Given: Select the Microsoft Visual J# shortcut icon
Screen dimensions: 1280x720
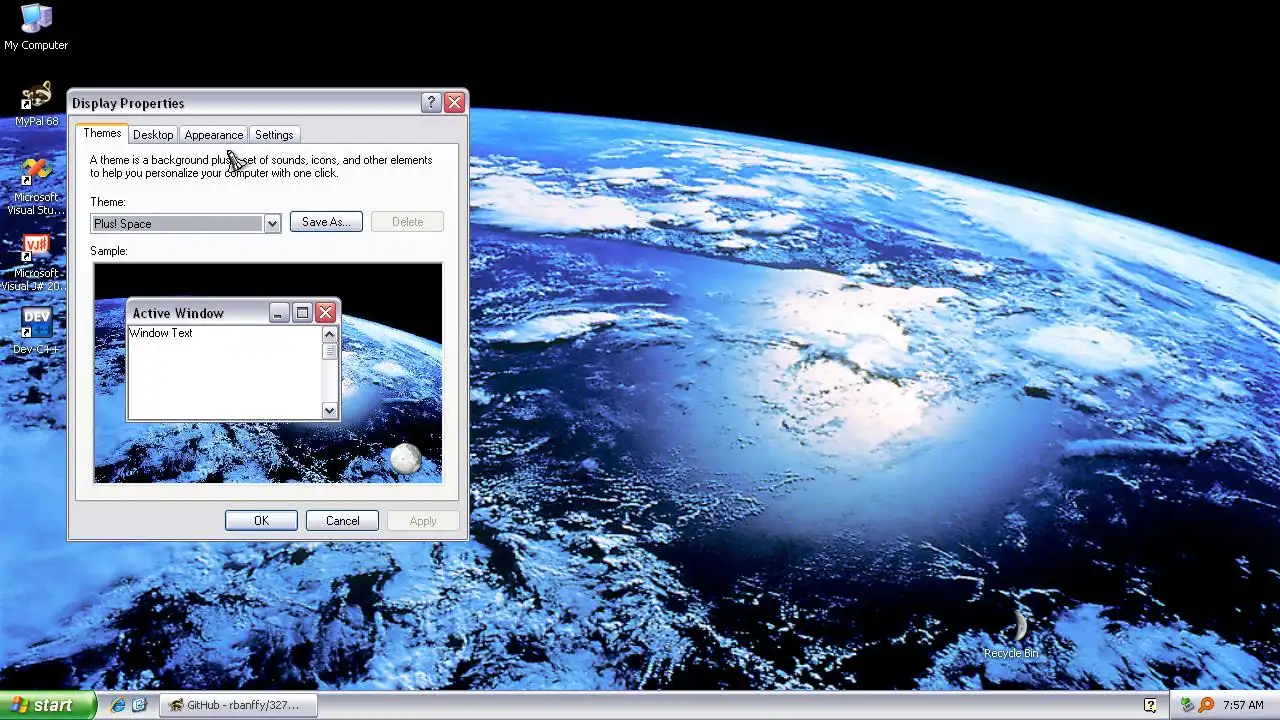Looking at the screenshot, I should tap(36, 263).
